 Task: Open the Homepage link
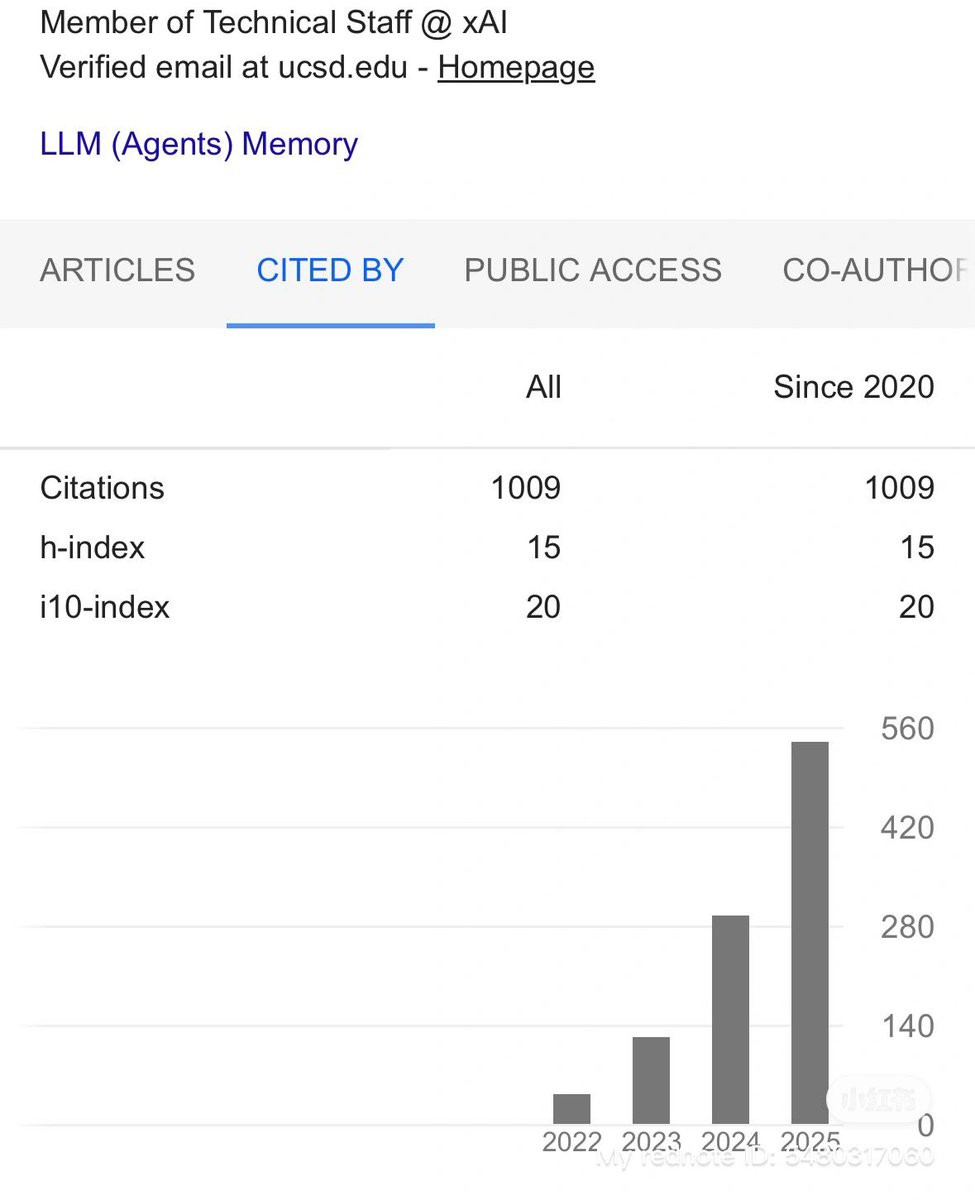click(516, 67)
